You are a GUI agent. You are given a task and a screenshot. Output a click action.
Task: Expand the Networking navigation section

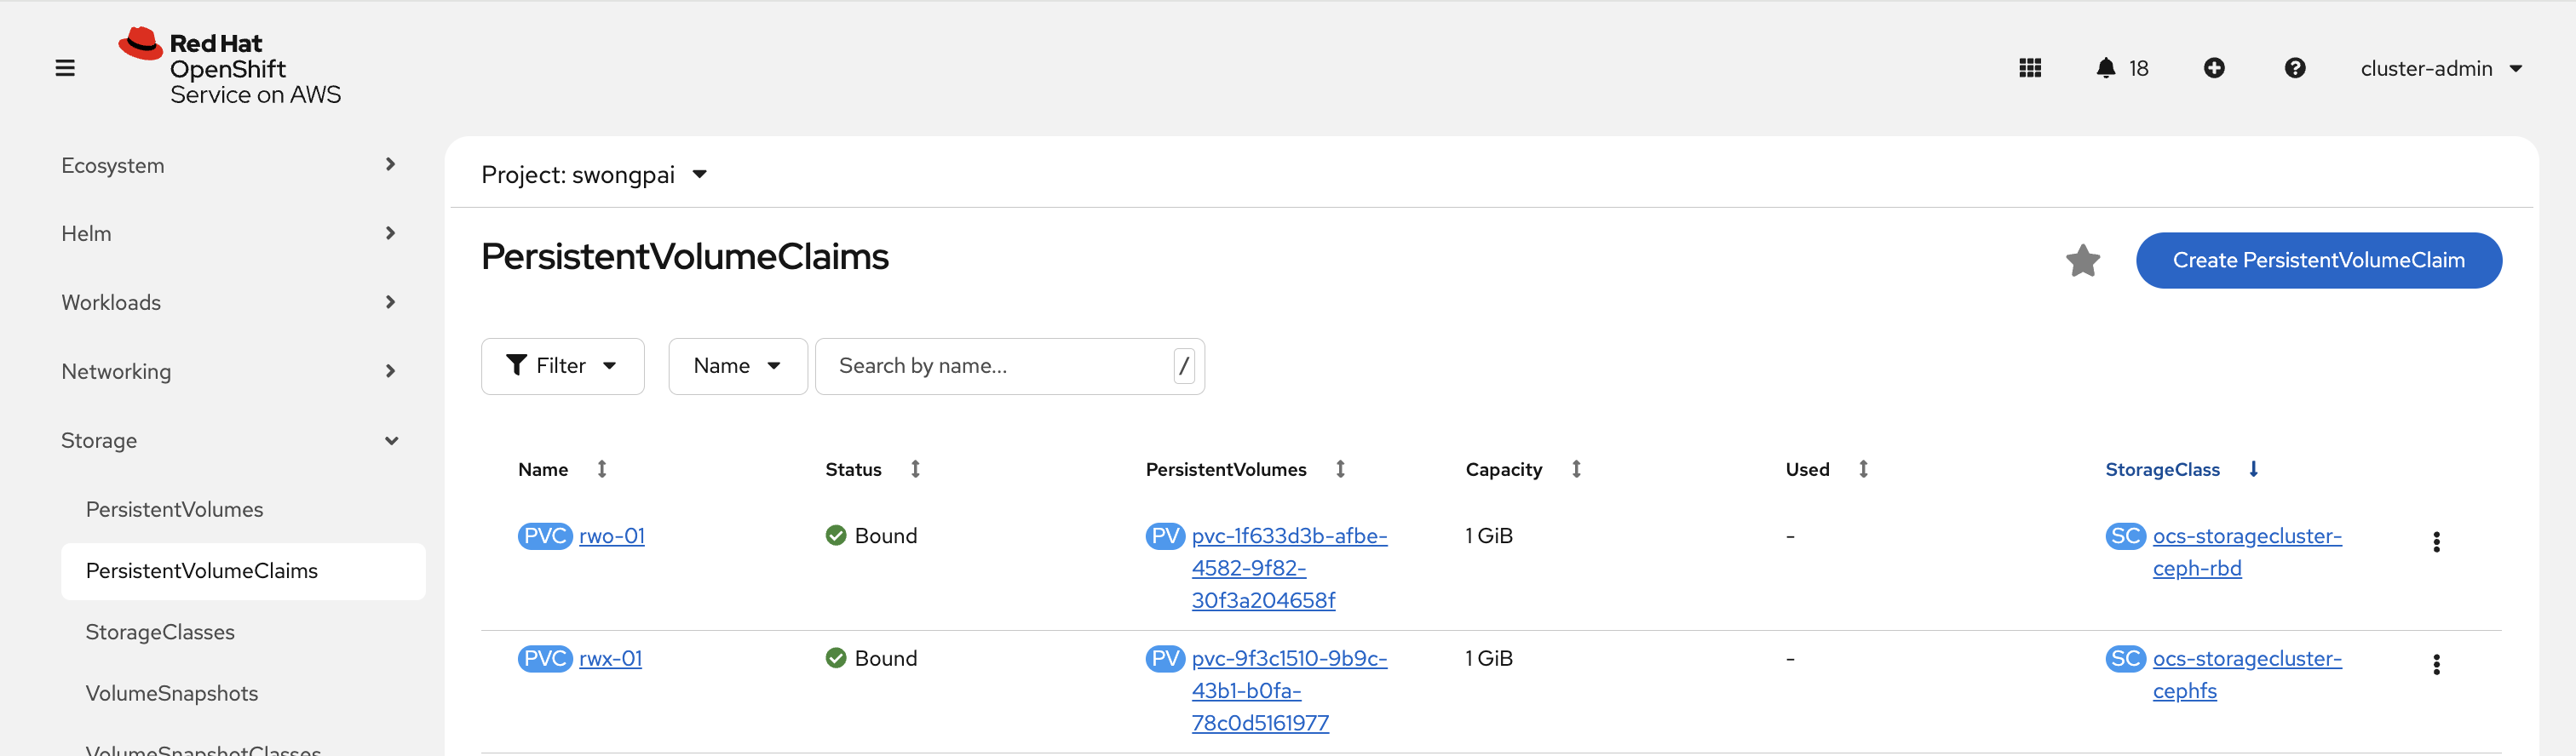pos(229,371)
